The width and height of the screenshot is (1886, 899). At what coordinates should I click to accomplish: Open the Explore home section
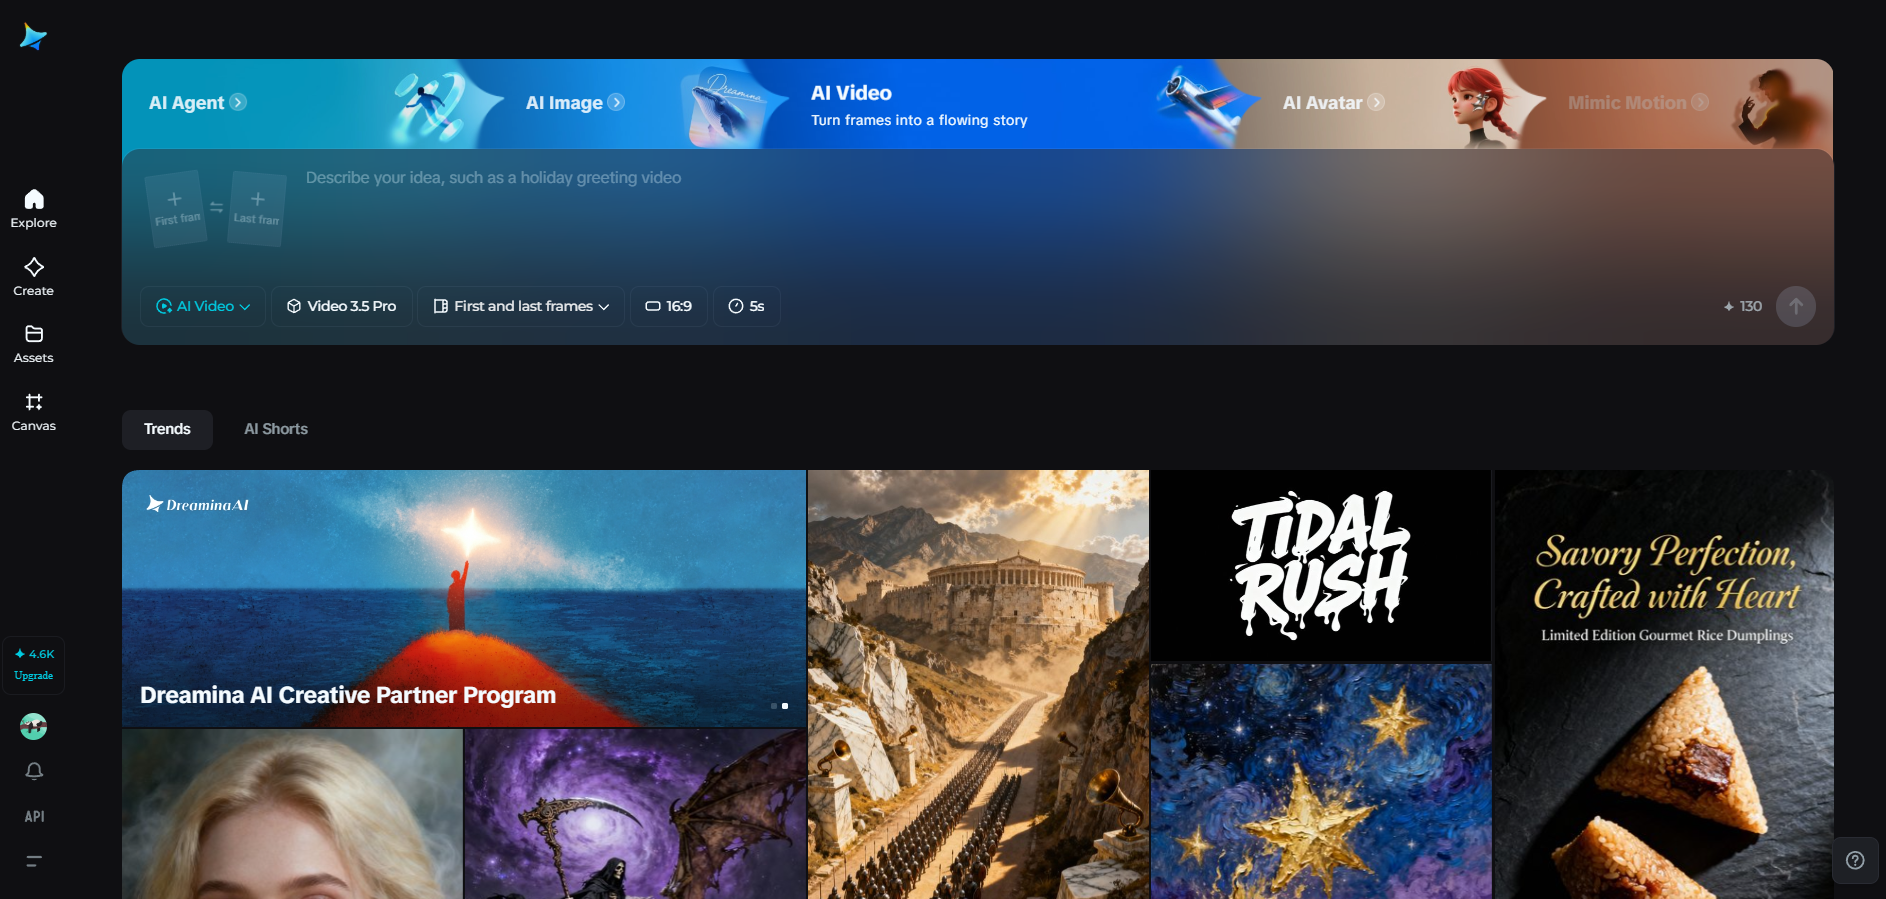pyautogui.click(x=34, y=209)
